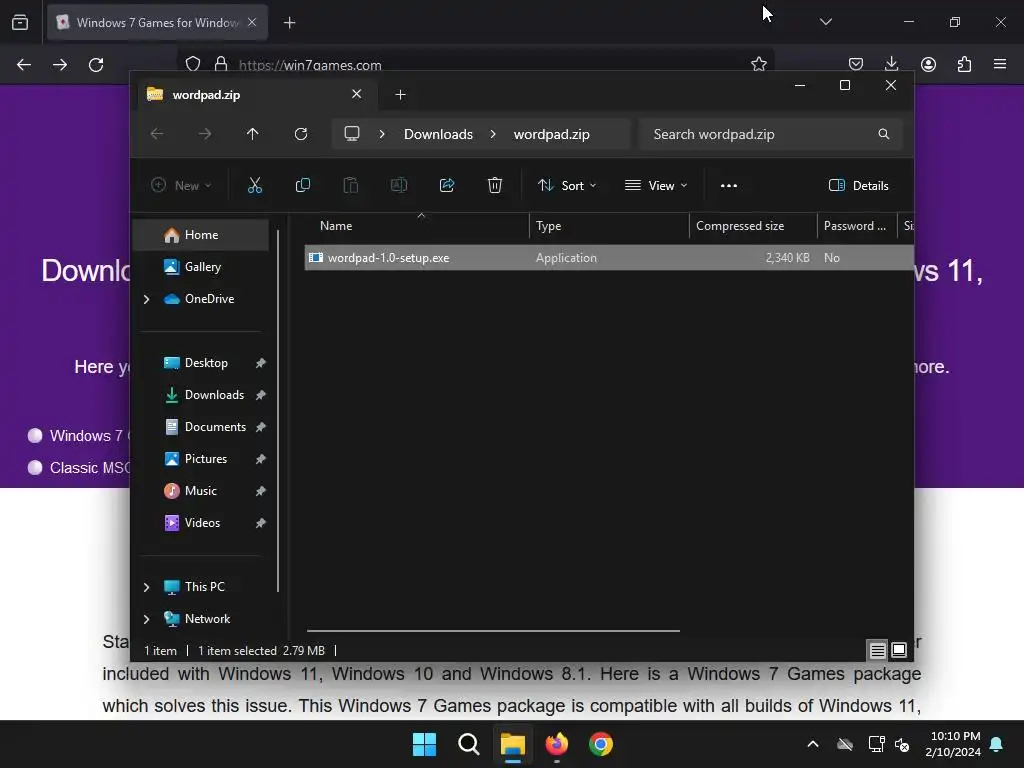Refresh the Explorer folder view
Viewport: 1024px width, 768px height.
pos(300,134)
